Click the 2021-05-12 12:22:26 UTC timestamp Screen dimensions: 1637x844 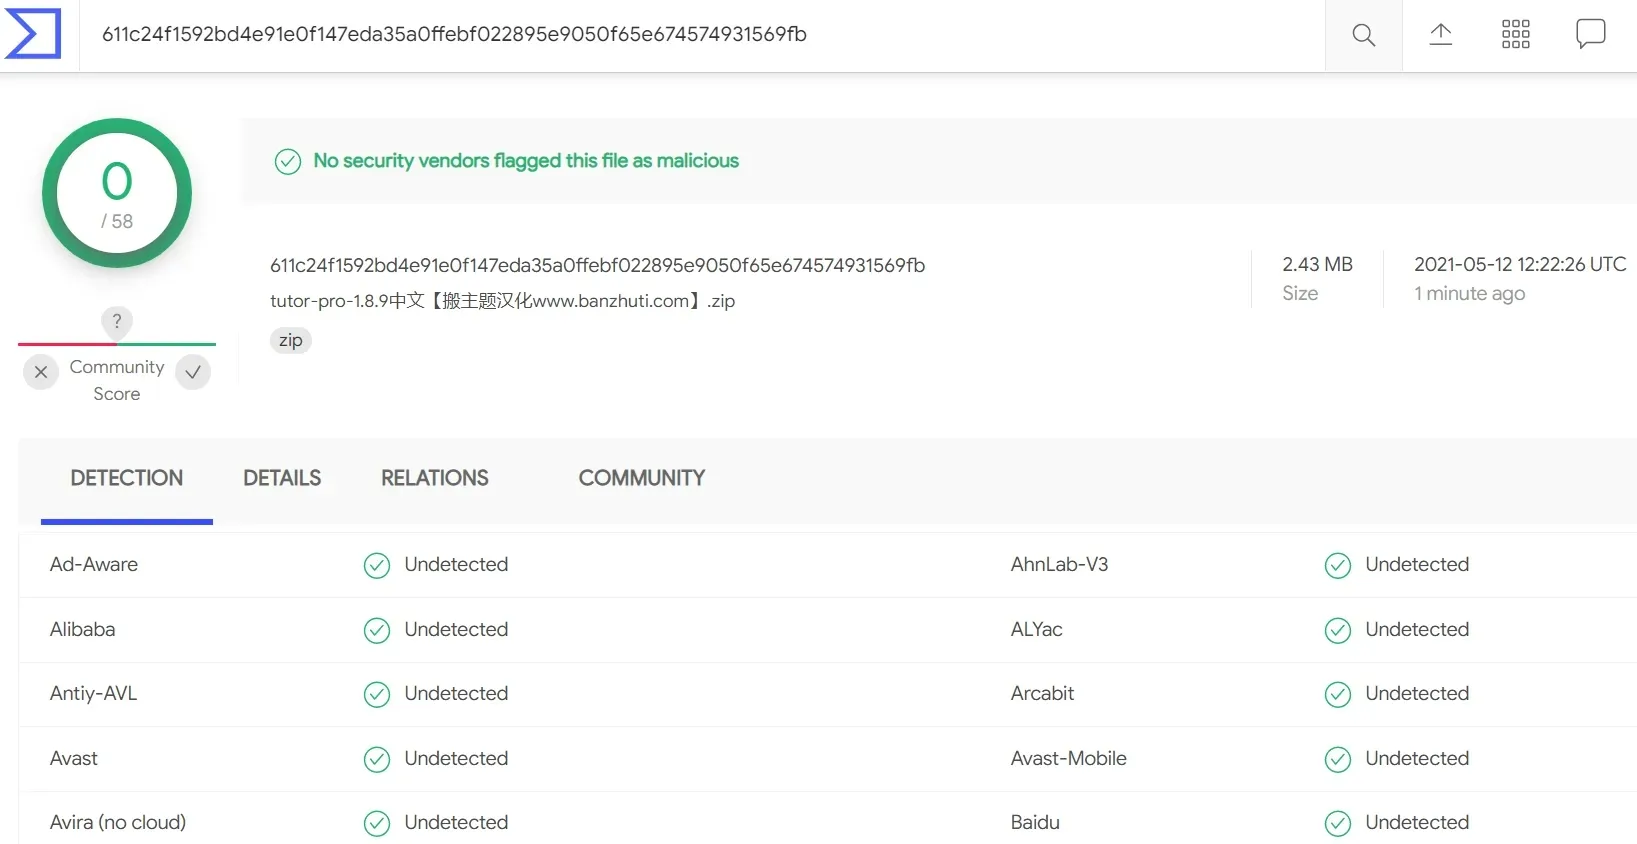pos(1520,264)
